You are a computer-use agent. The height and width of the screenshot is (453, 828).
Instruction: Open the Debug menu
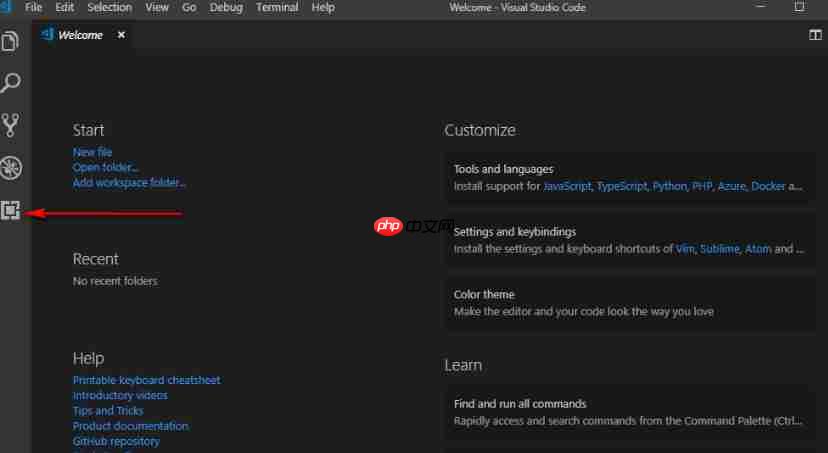(226, 7)
